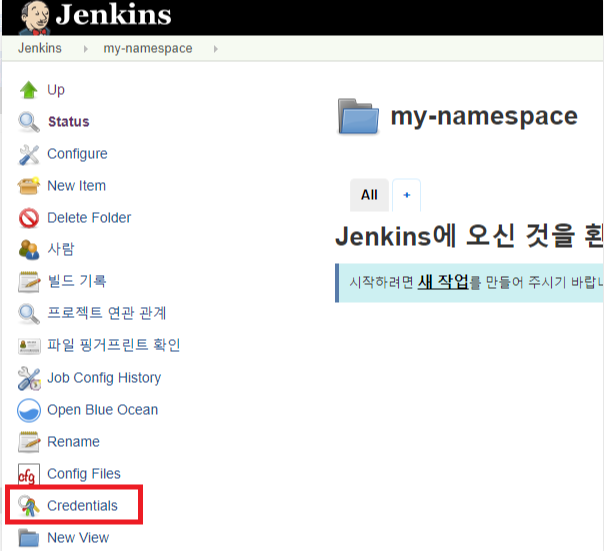Open the 프로젝트 연관 관계 link
The width and height of the screenshot is (604, 551).
pyautogui.click(x=106, y=313)
